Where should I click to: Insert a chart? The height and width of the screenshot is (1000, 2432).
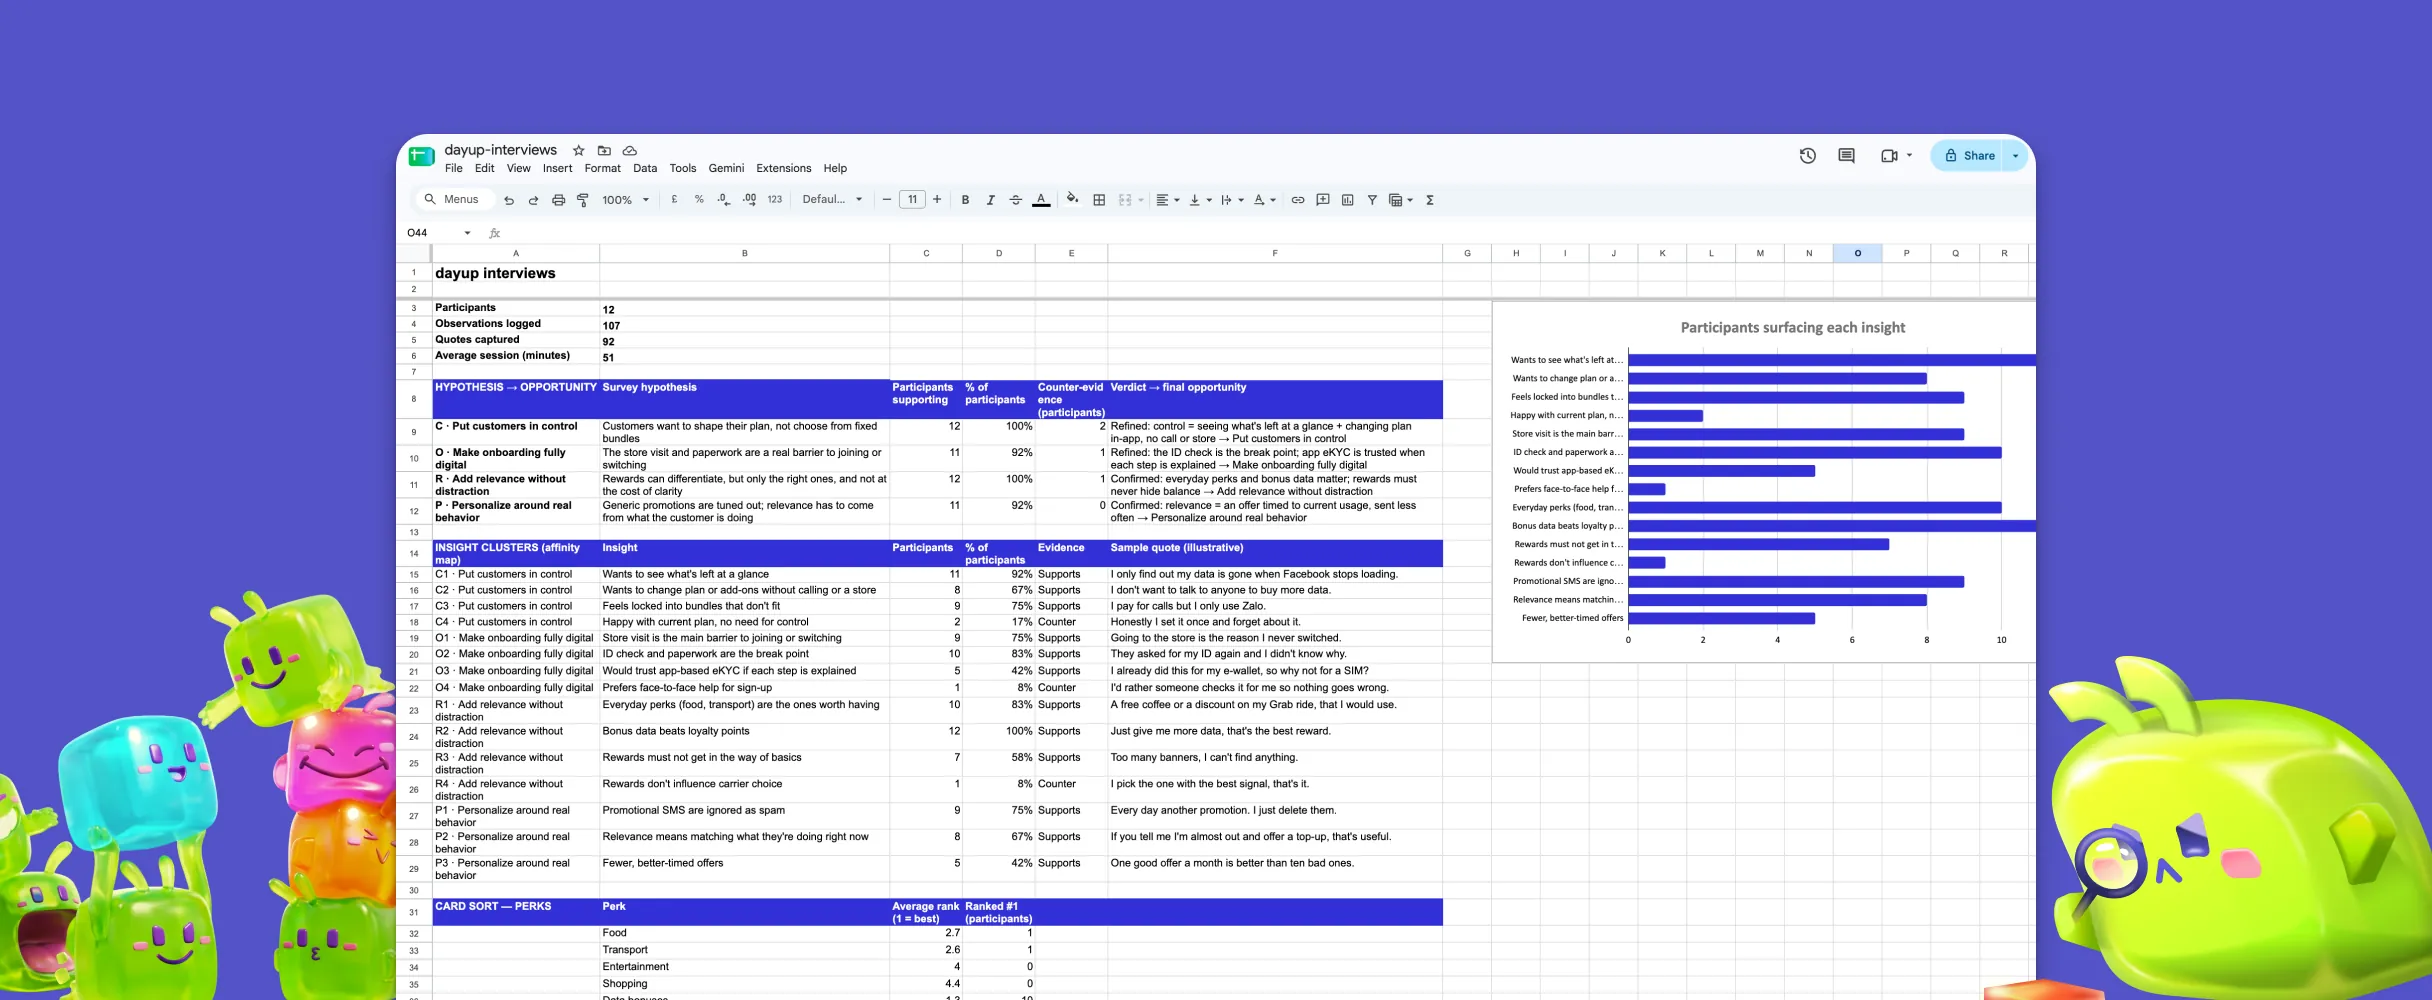[x=1347, y=200]
